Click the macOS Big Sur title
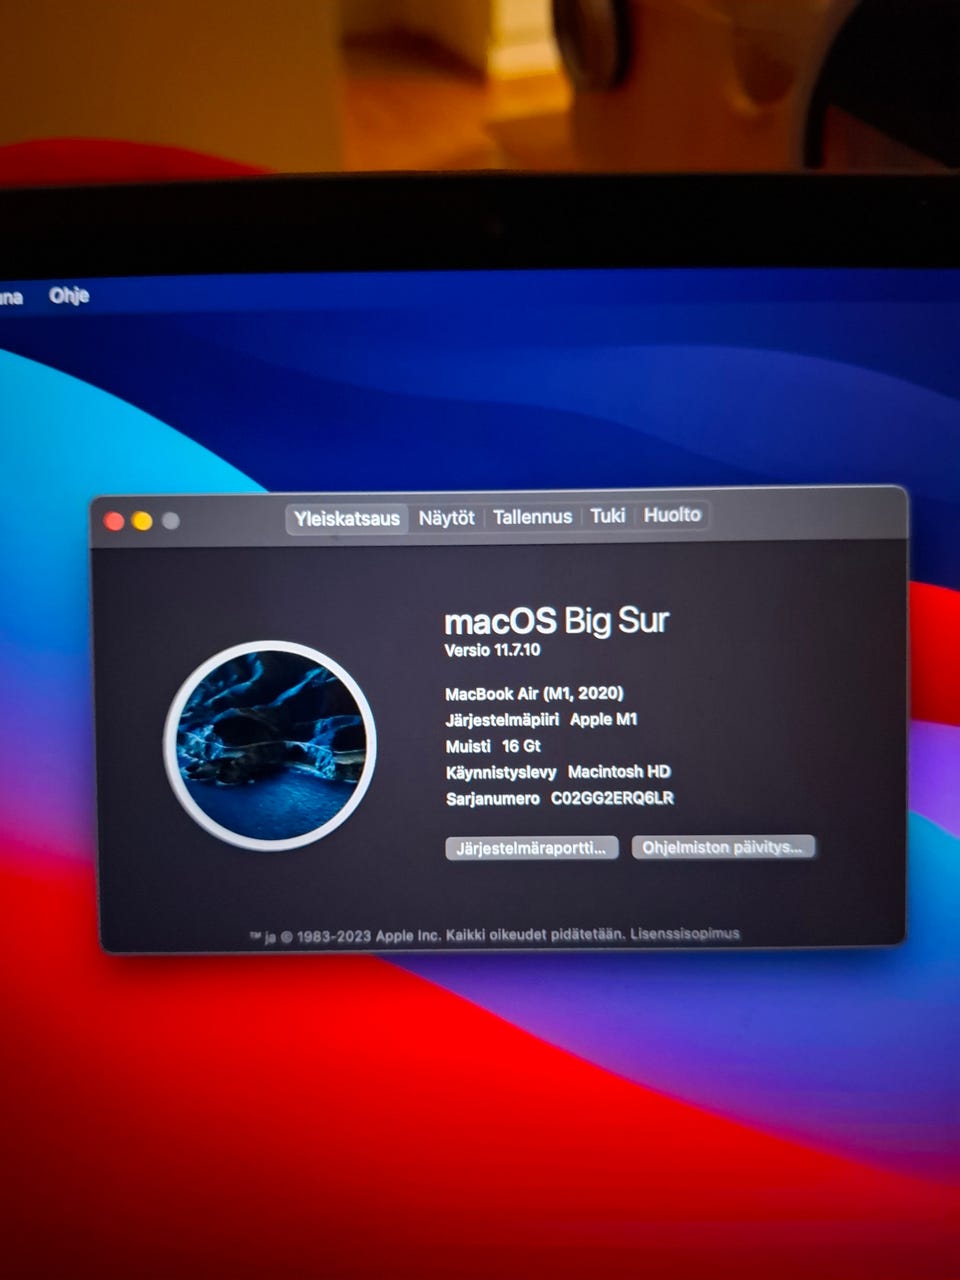The height and width of the screenshot is (1280, 960). click(556, 621)
